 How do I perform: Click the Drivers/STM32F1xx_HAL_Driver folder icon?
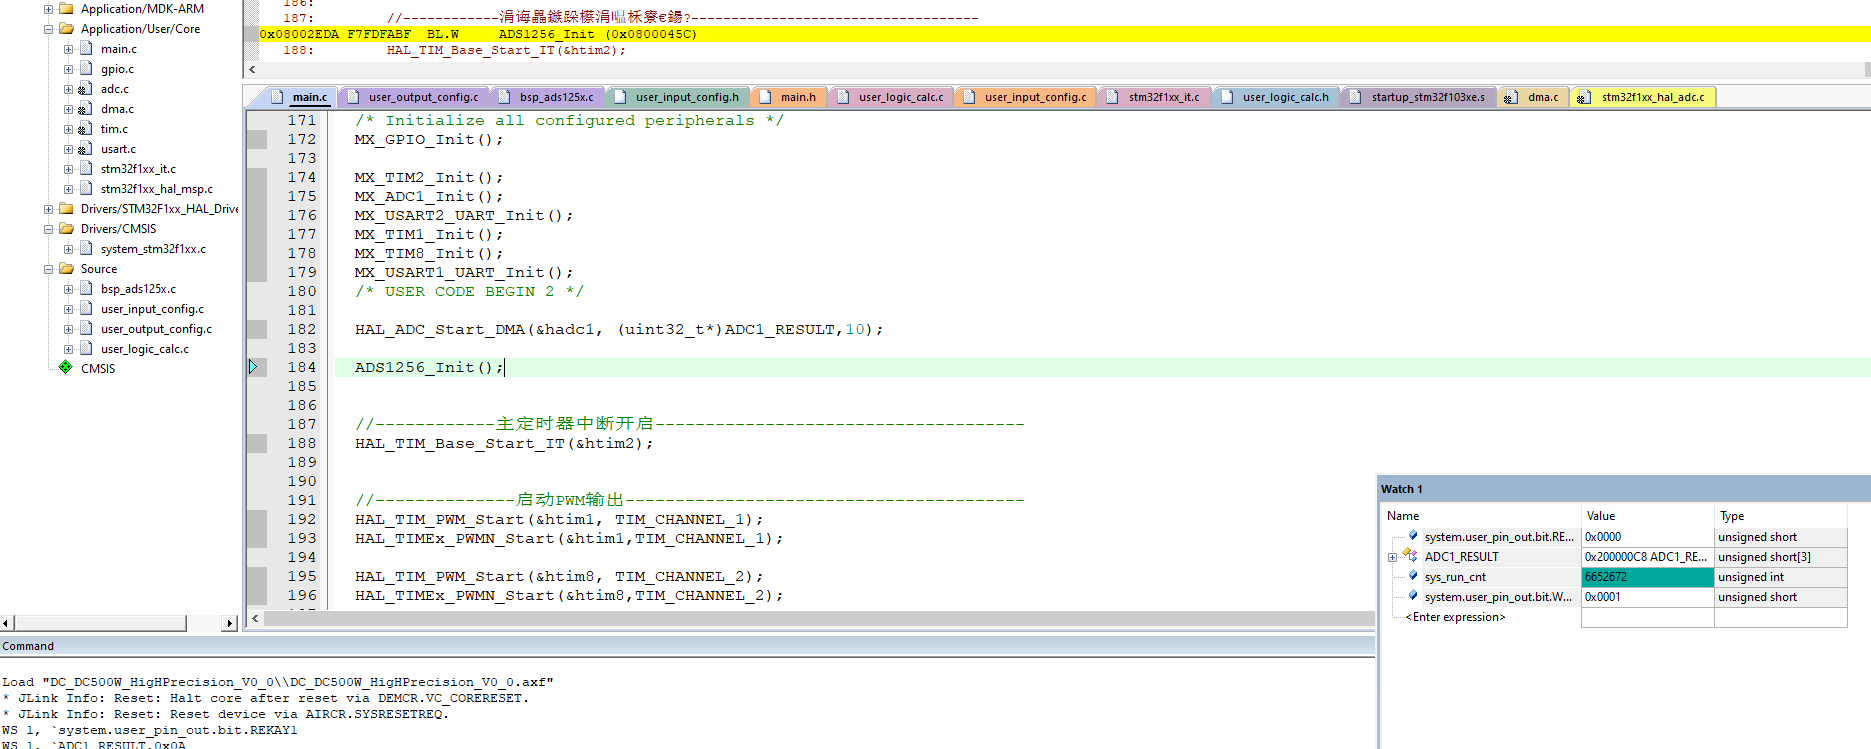pos(66,209)
